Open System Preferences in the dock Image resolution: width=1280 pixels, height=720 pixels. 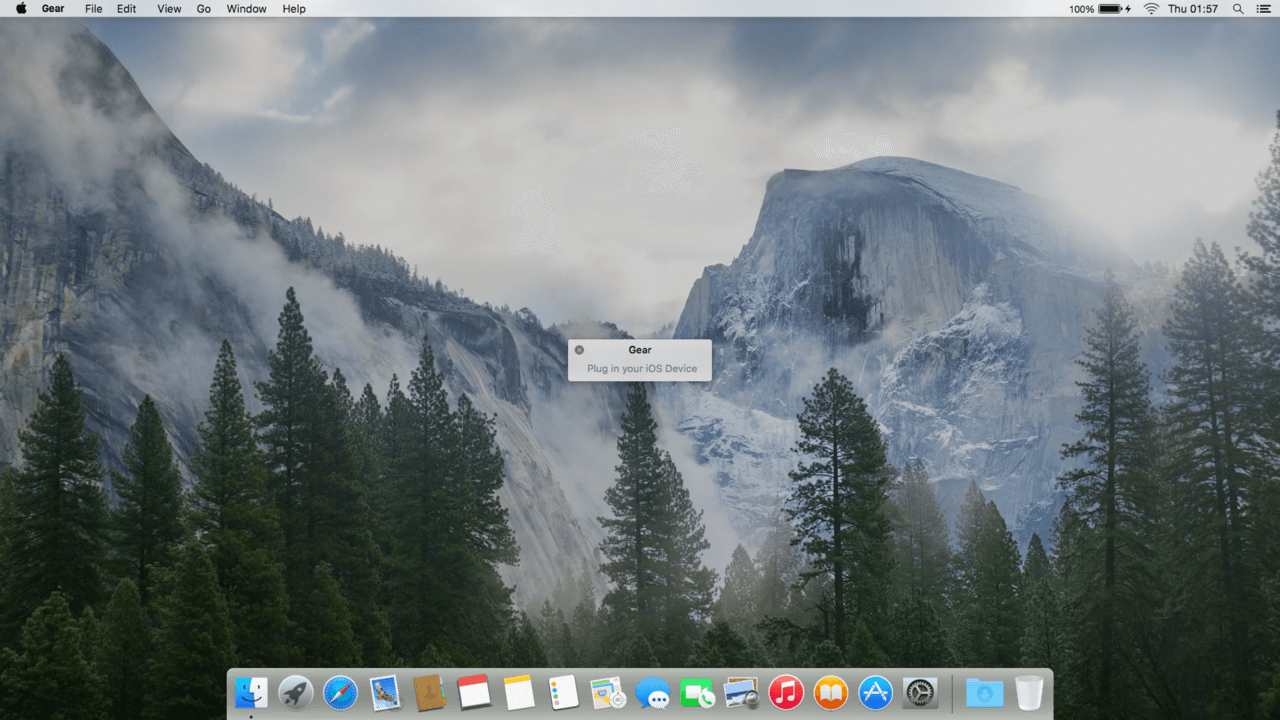click(x=920, y=692)
